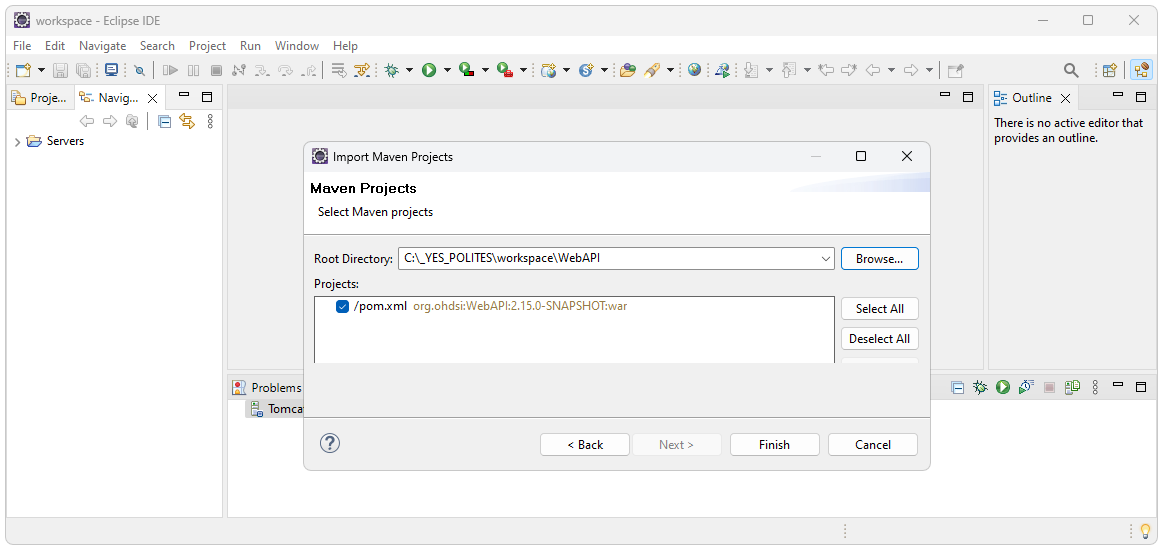Switch to the Problems tab
1161x547 pixels.
(x=267, y=387)
